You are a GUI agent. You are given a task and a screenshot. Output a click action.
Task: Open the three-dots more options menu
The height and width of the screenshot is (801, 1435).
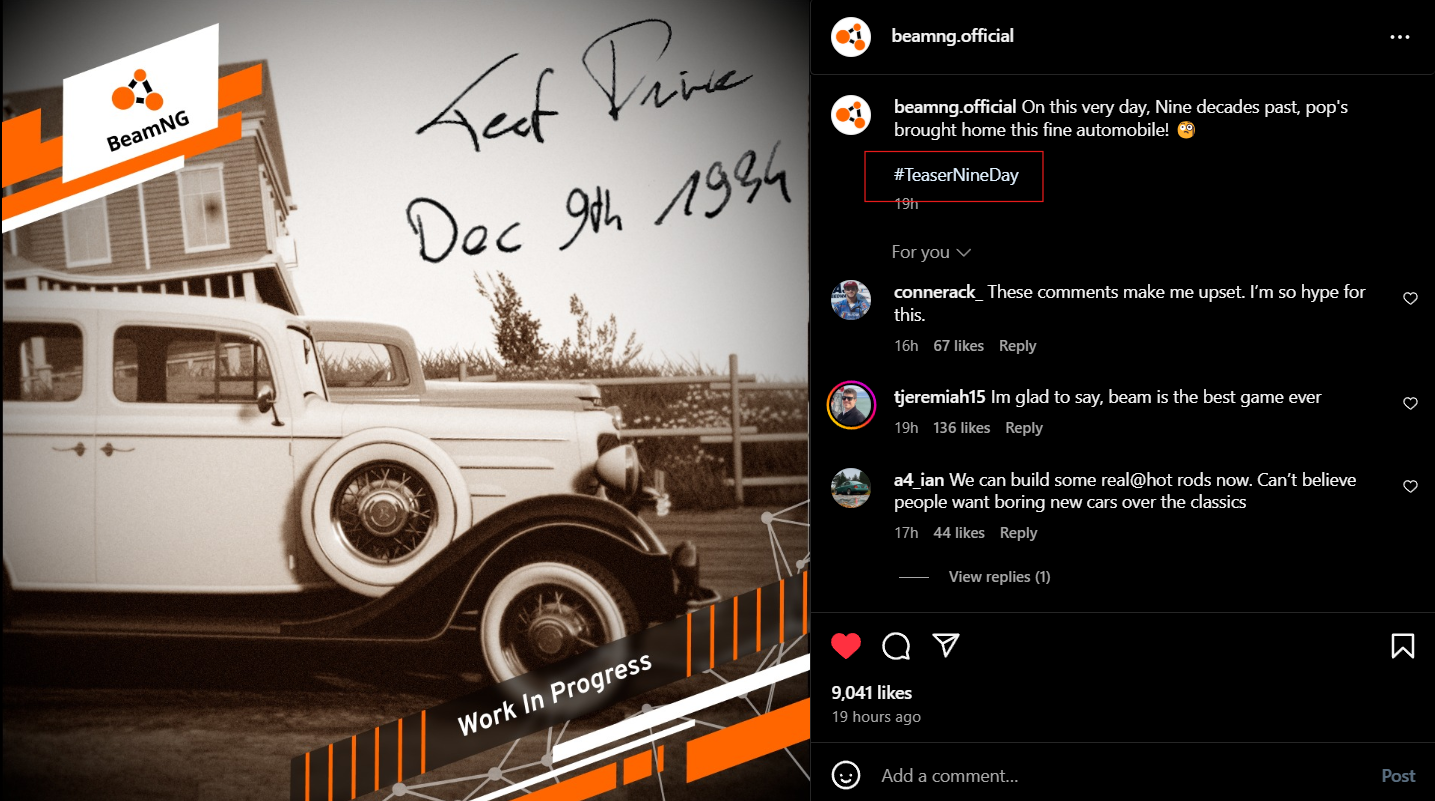tap(1399, 37)
